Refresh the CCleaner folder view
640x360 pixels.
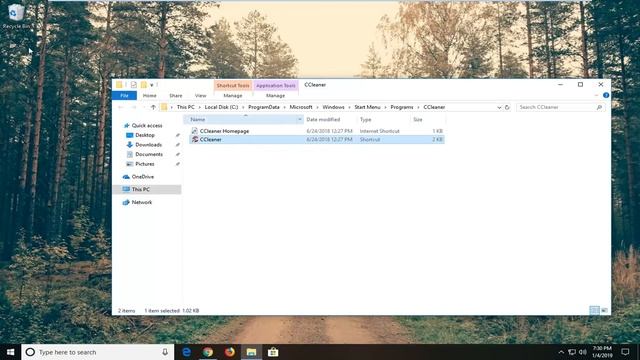(507, 107)
